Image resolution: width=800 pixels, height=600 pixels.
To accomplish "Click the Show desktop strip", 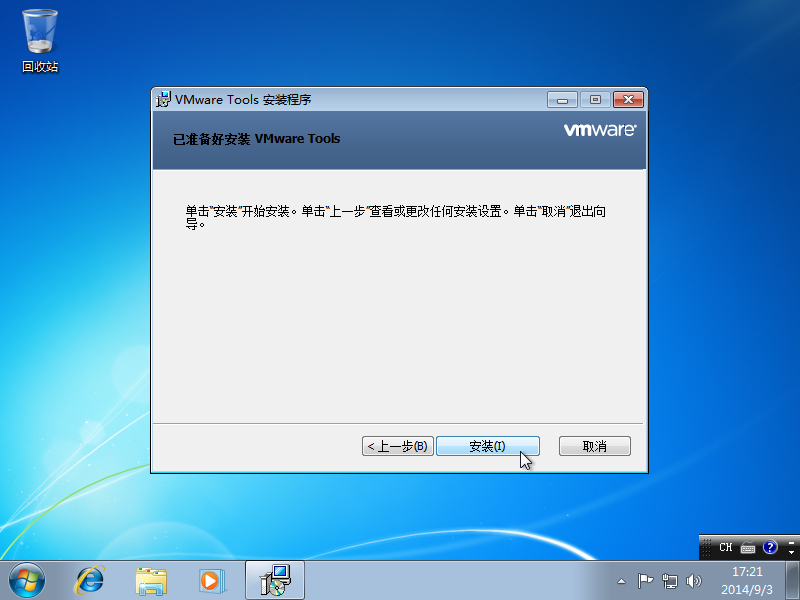I will pyautogui.click(x=792, y=581).
